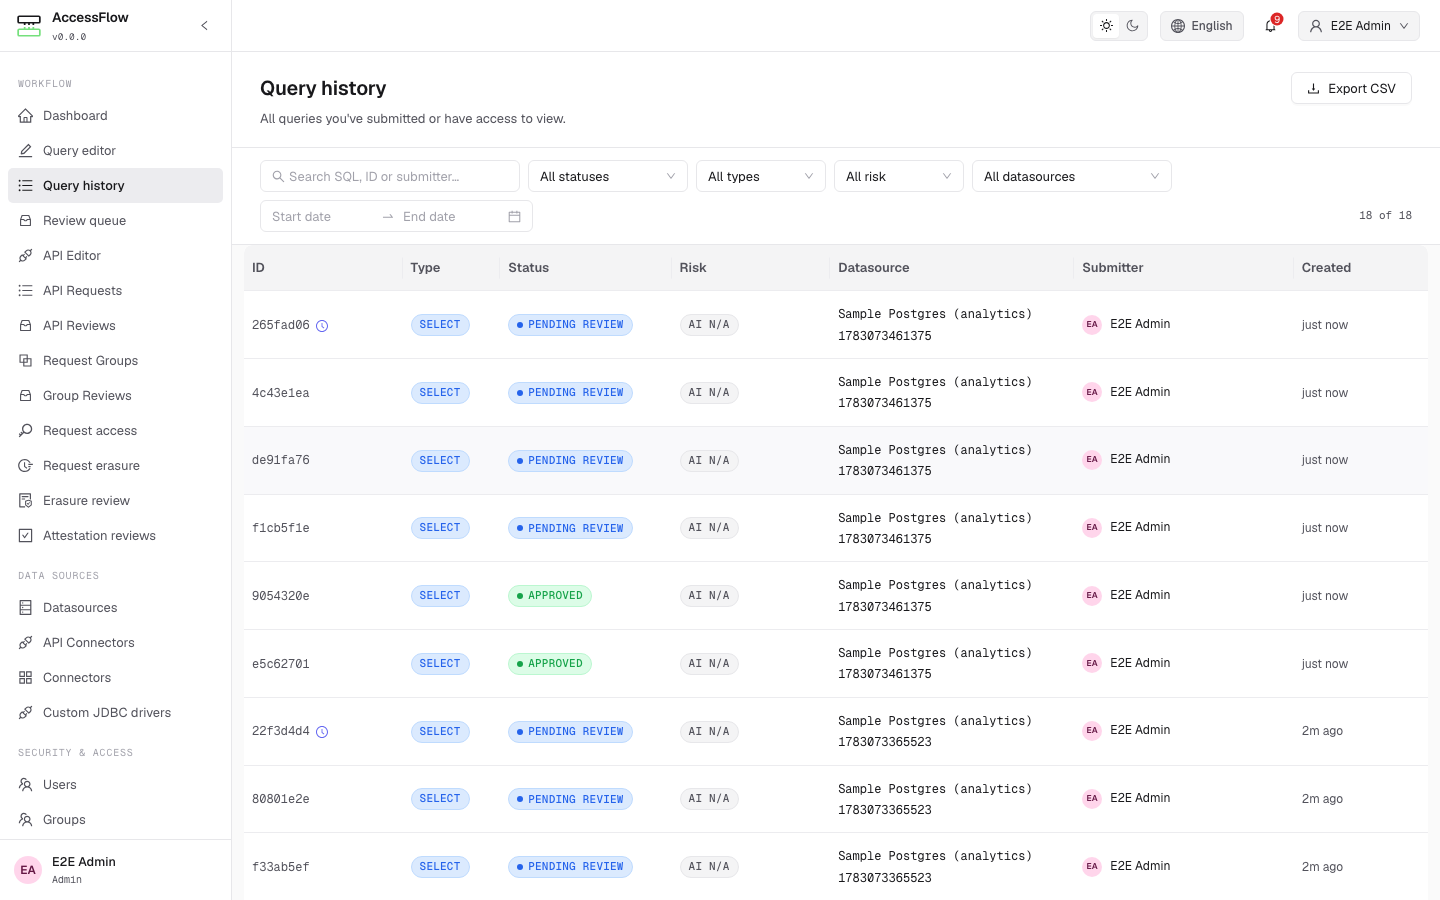
Task: Click the API Connectors plug icon
Action: pos(26,643)
